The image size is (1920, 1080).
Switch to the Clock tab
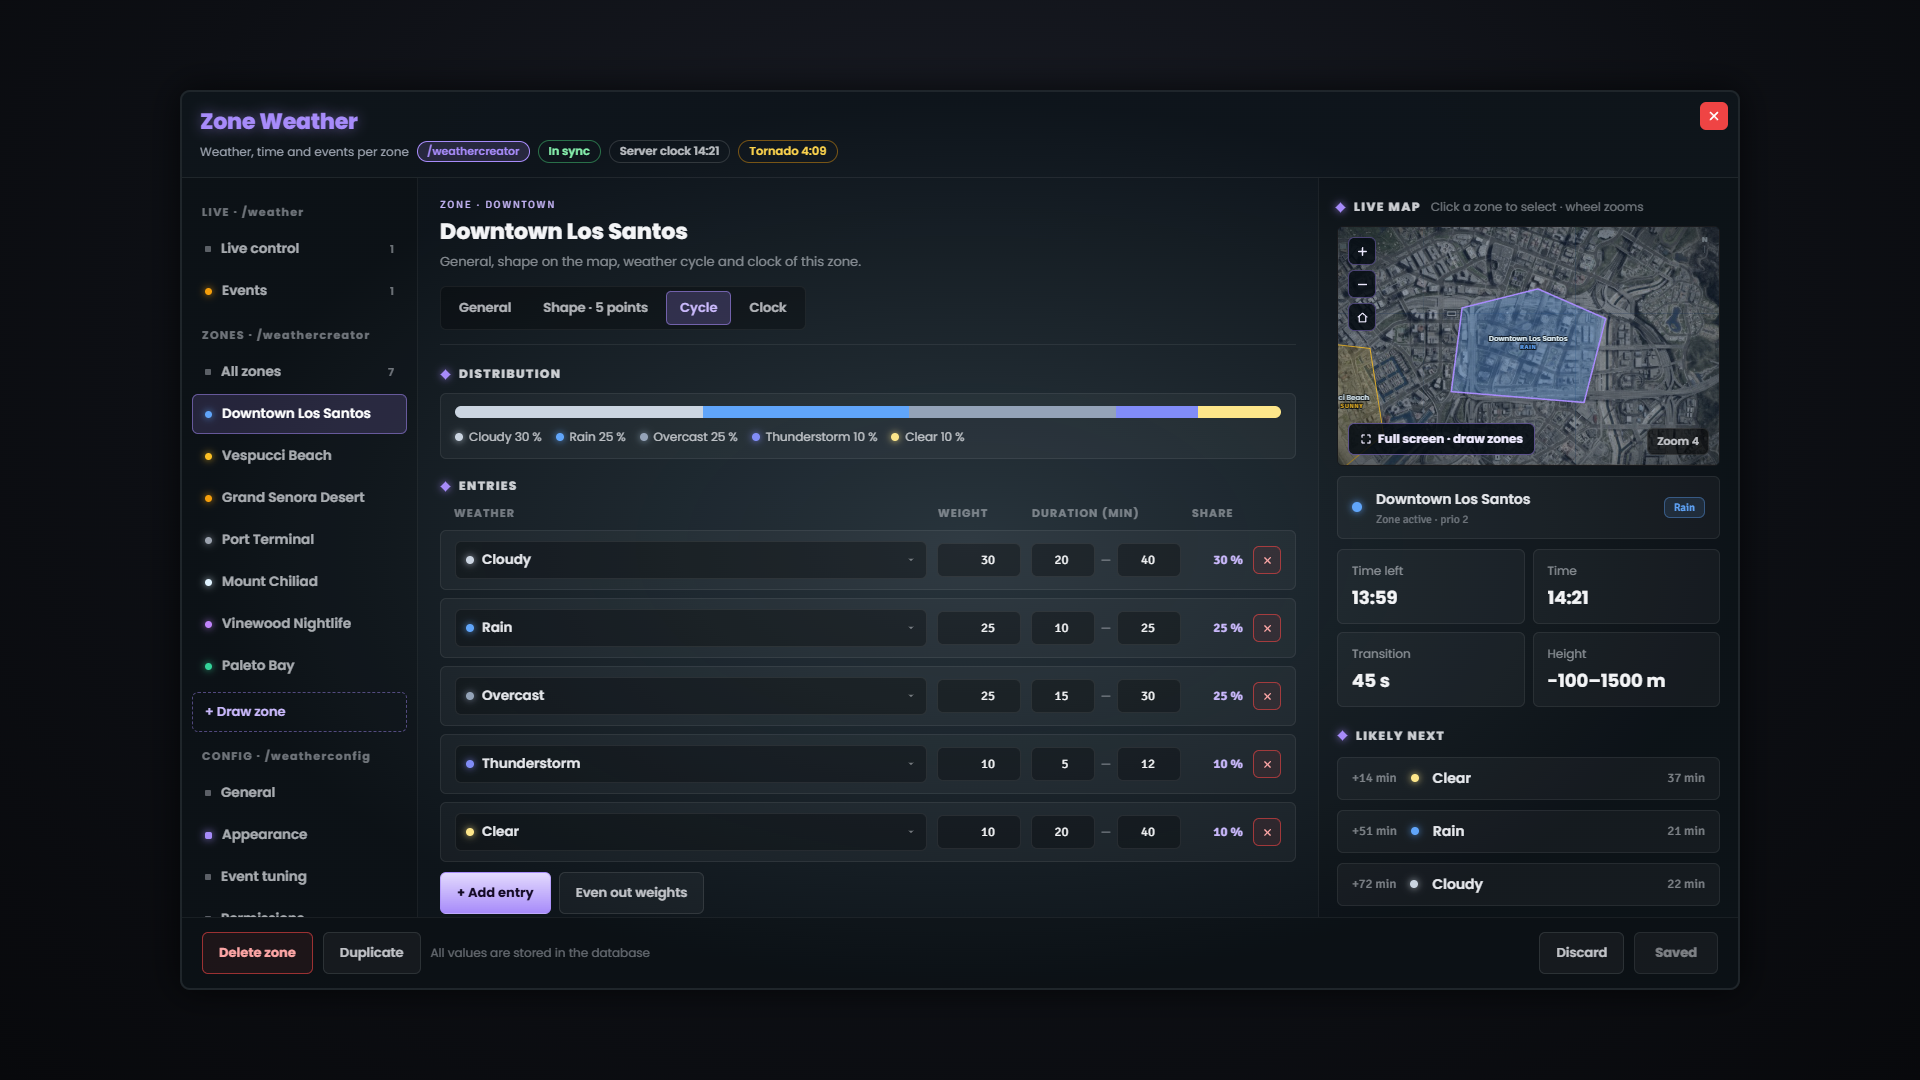point(767,308)
